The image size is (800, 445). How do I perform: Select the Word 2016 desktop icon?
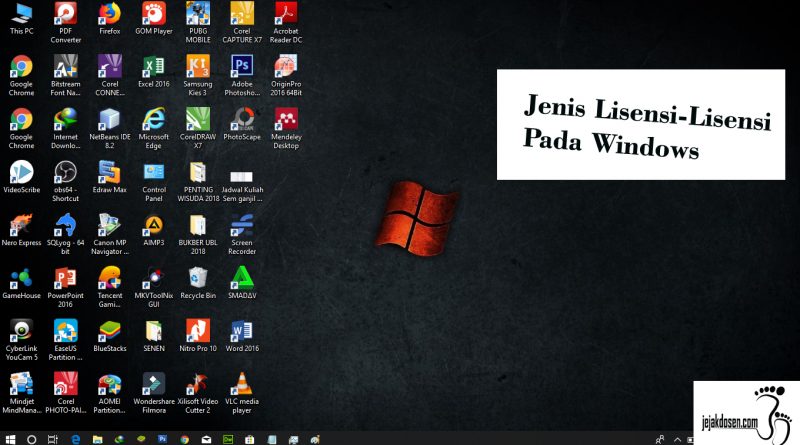(x=242, y=336)
